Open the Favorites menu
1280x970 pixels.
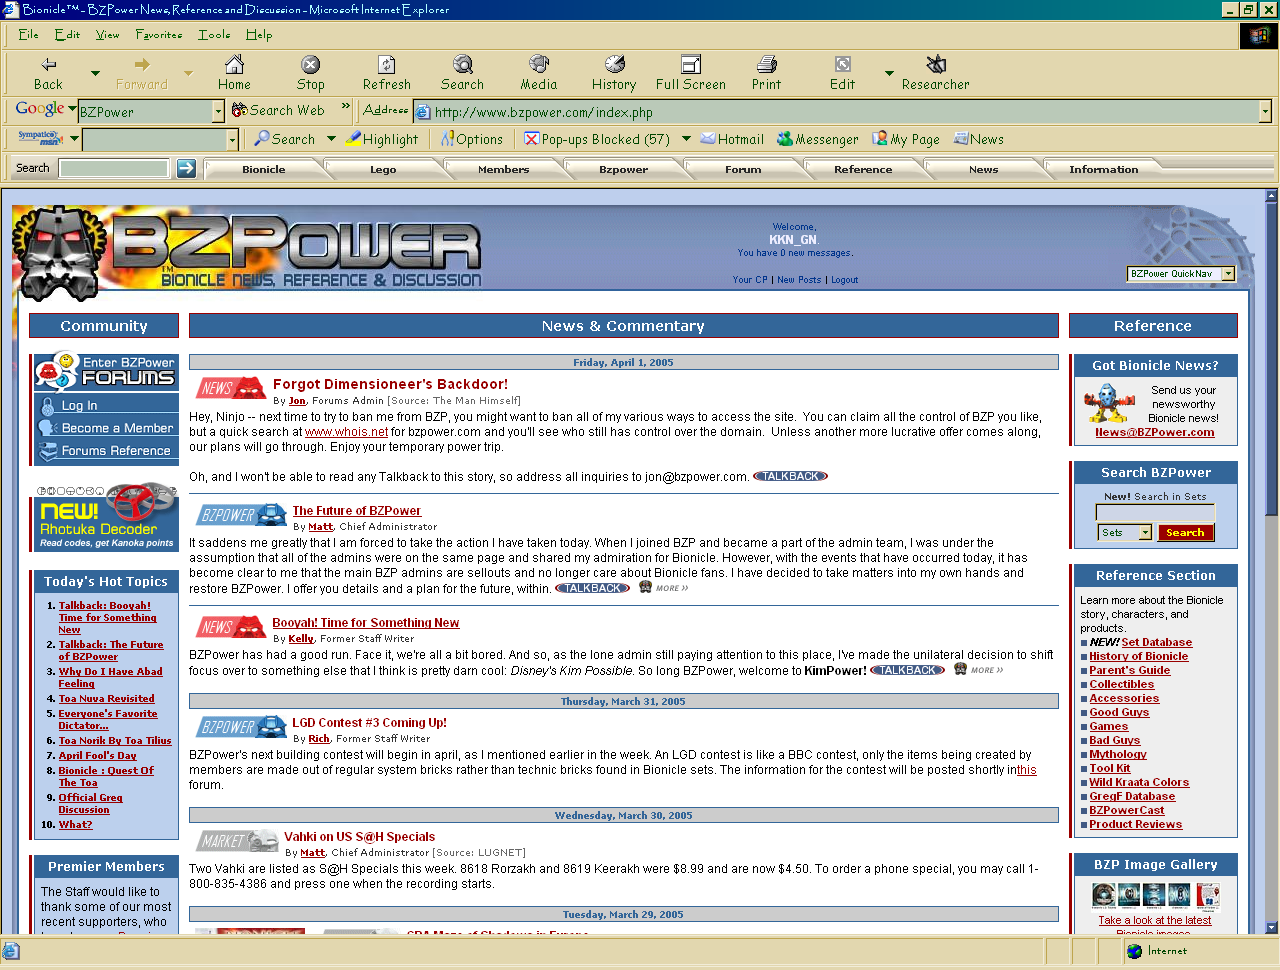(x=159, y=34)
